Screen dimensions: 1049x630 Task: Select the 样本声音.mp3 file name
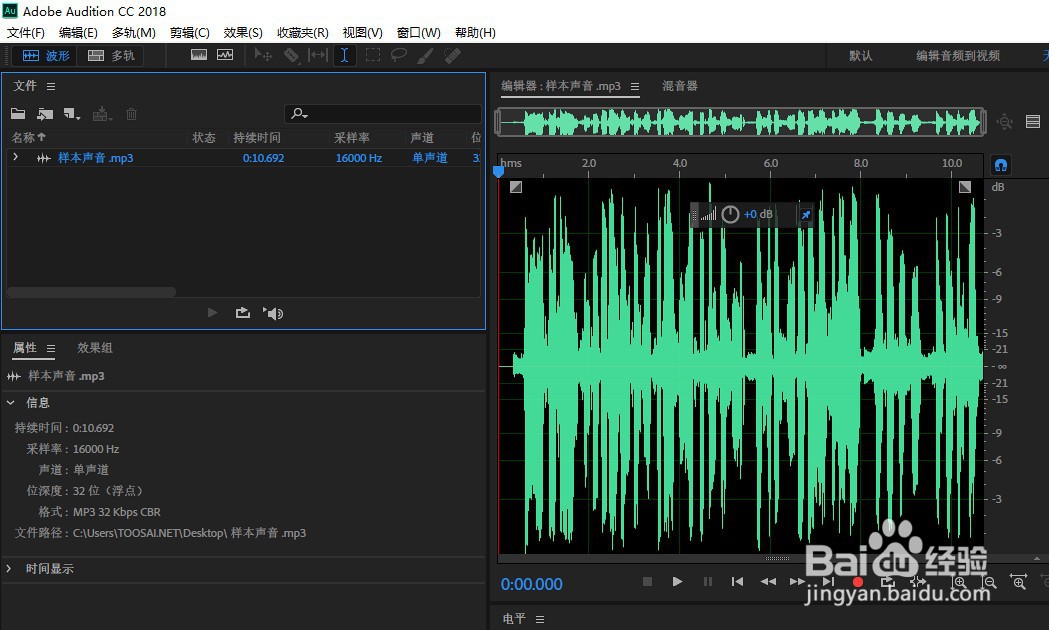click(x=96, y=158)
